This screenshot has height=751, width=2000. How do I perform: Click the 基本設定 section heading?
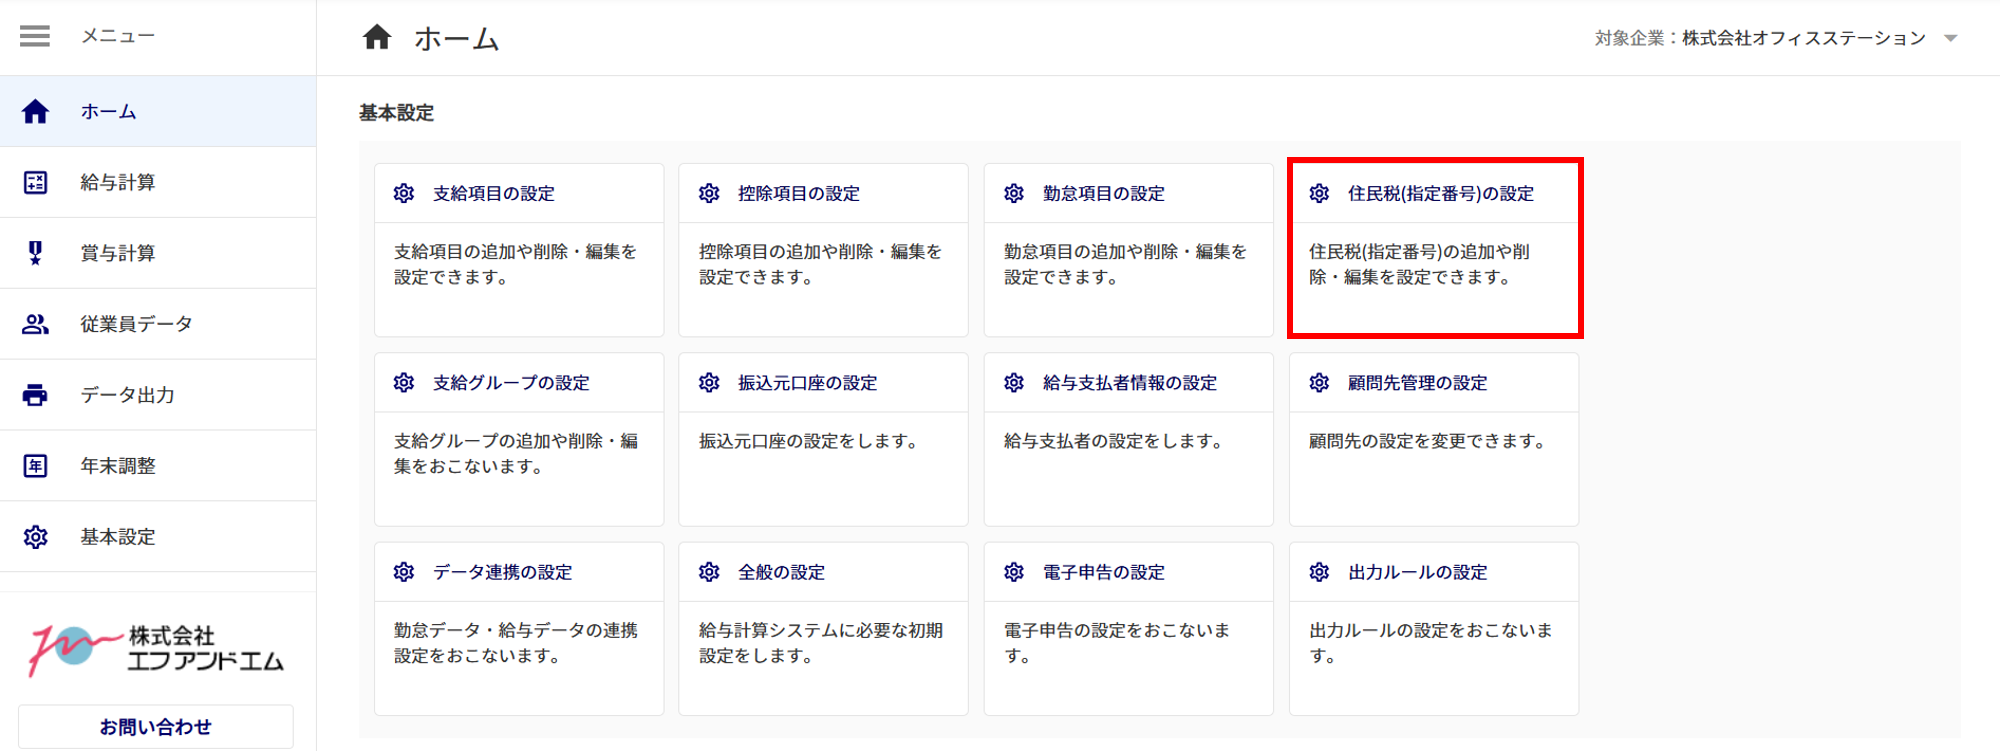[x=397, y=113]
